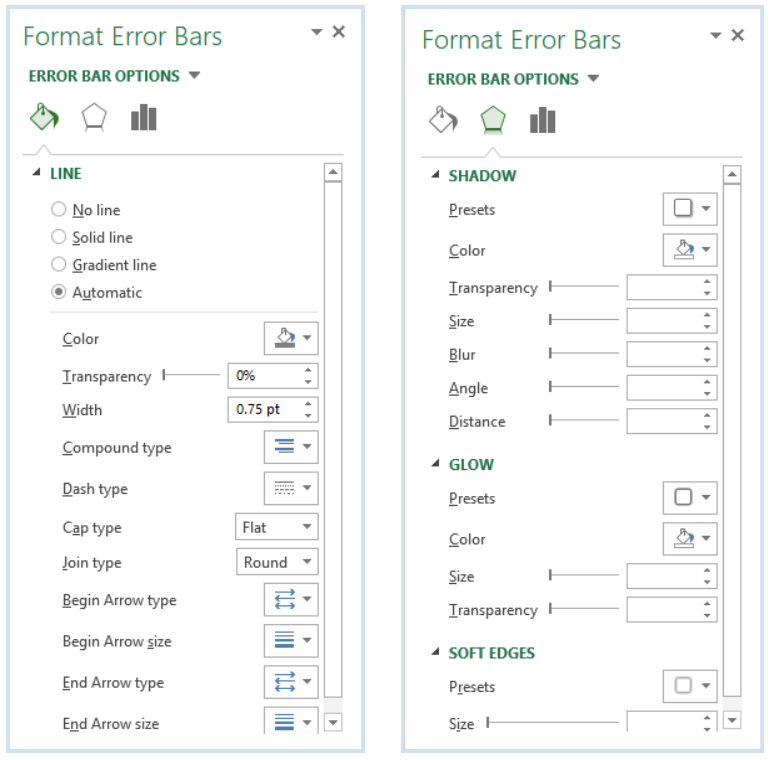Click the Glow Size slider
771x760 pixels.
(x=584, y=575)
